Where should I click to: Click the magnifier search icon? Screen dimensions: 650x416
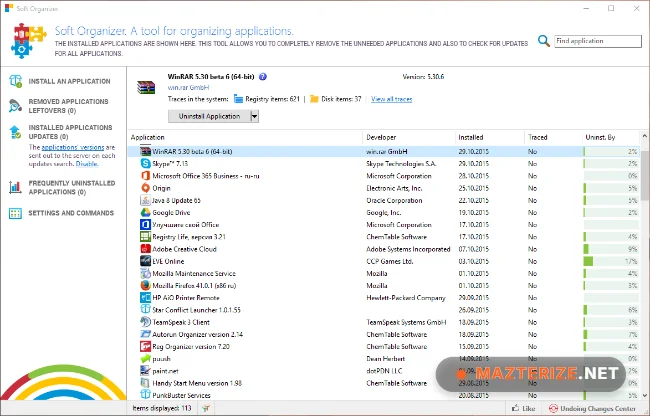point(543,41)
